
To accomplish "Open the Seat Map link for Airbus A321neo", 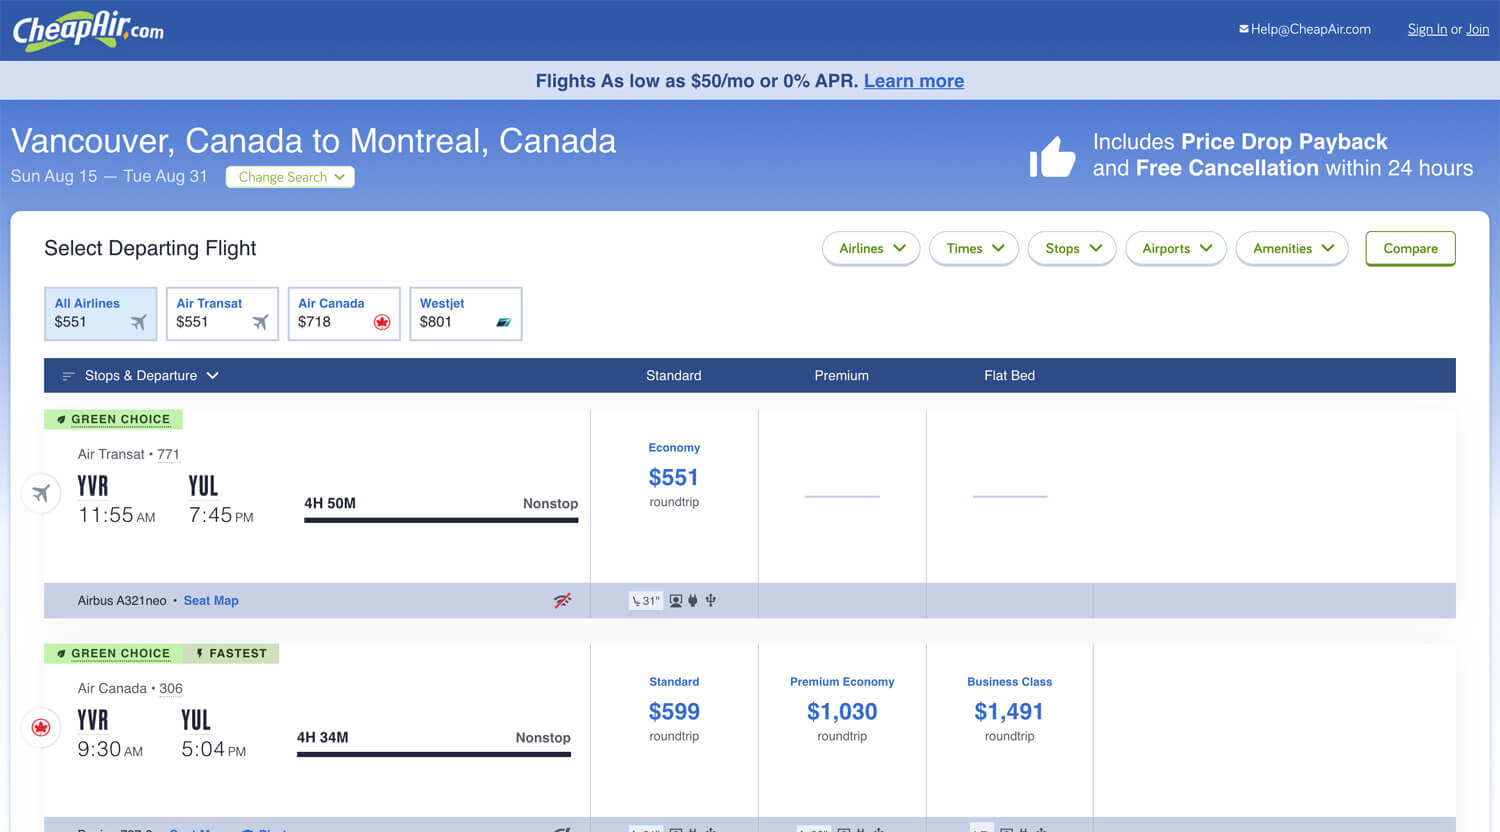I will [x=211, y=600].
